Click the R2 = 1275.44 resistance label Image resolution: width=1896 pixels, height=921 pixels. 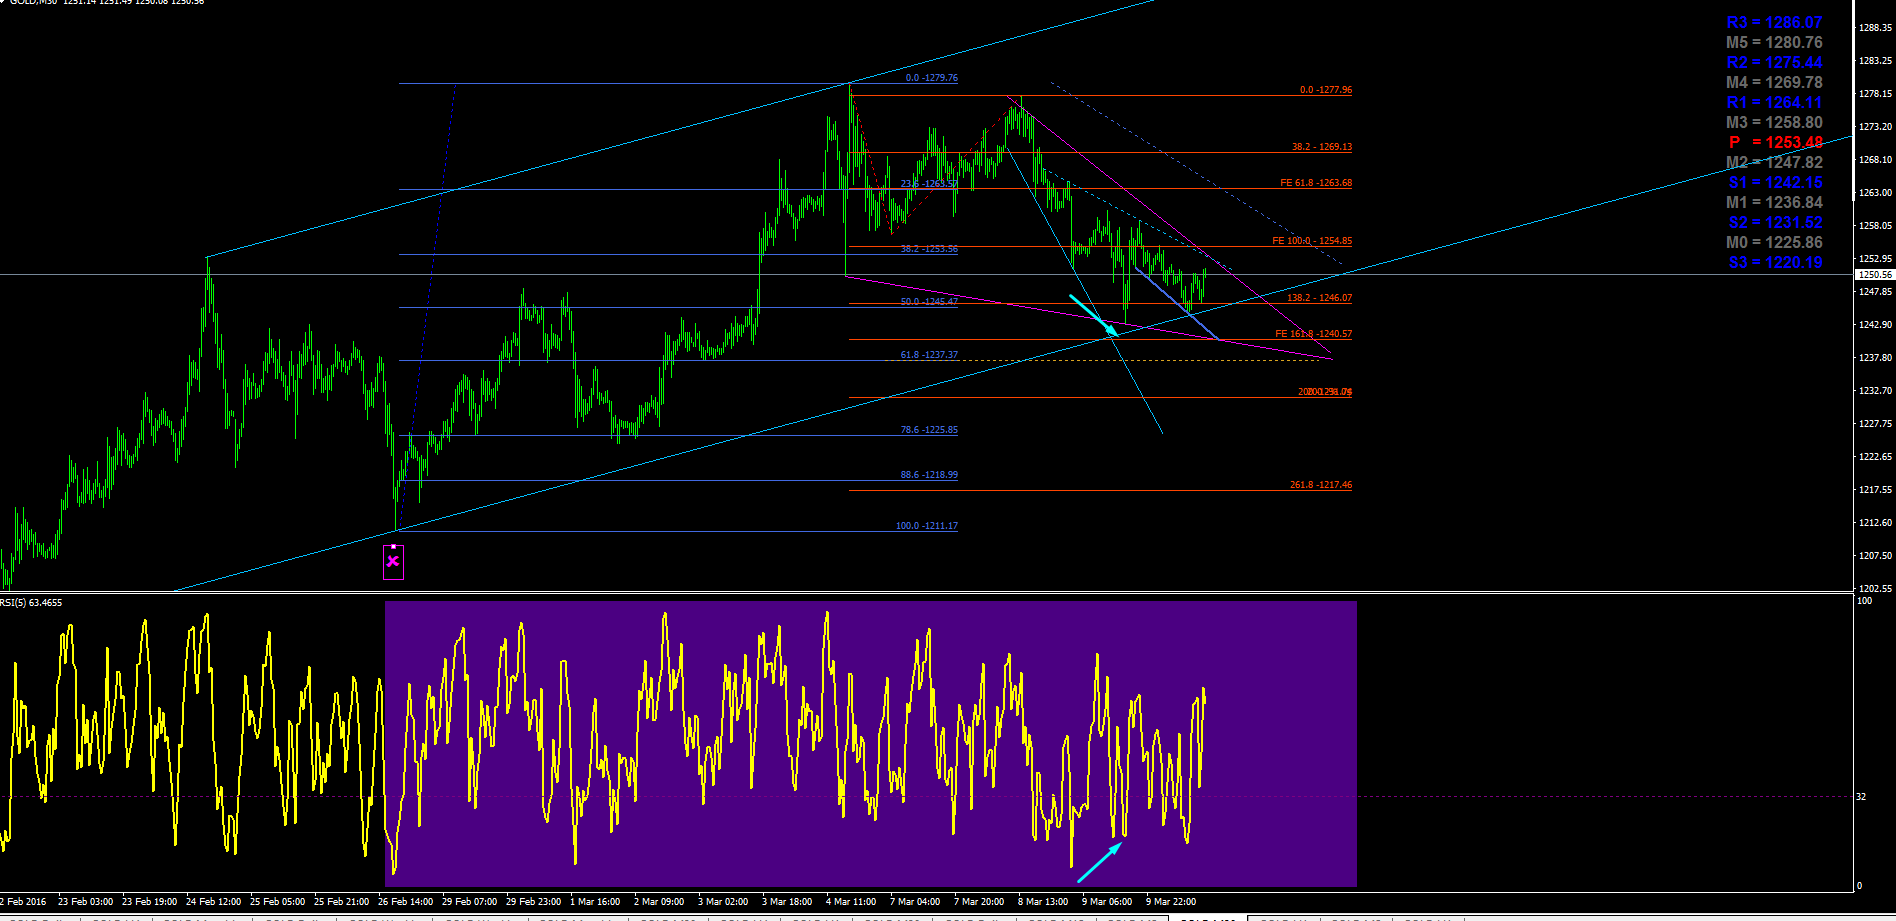tap(1774, 62)
